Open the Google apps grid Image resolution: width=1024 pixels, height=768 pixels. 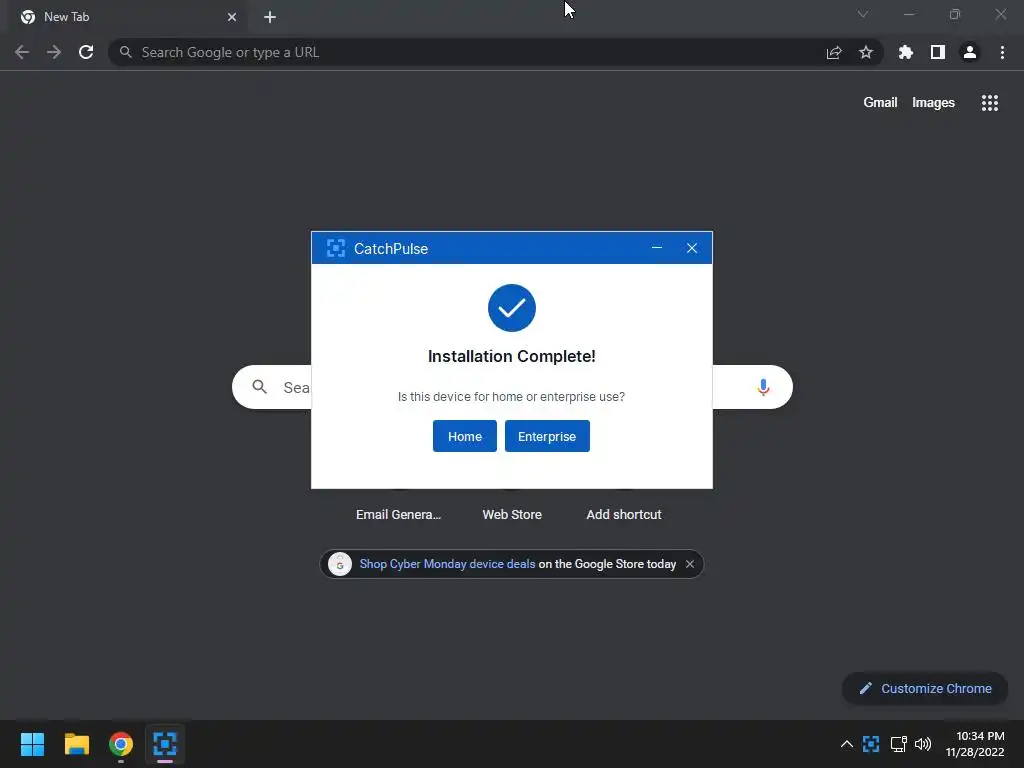(990, 103)
